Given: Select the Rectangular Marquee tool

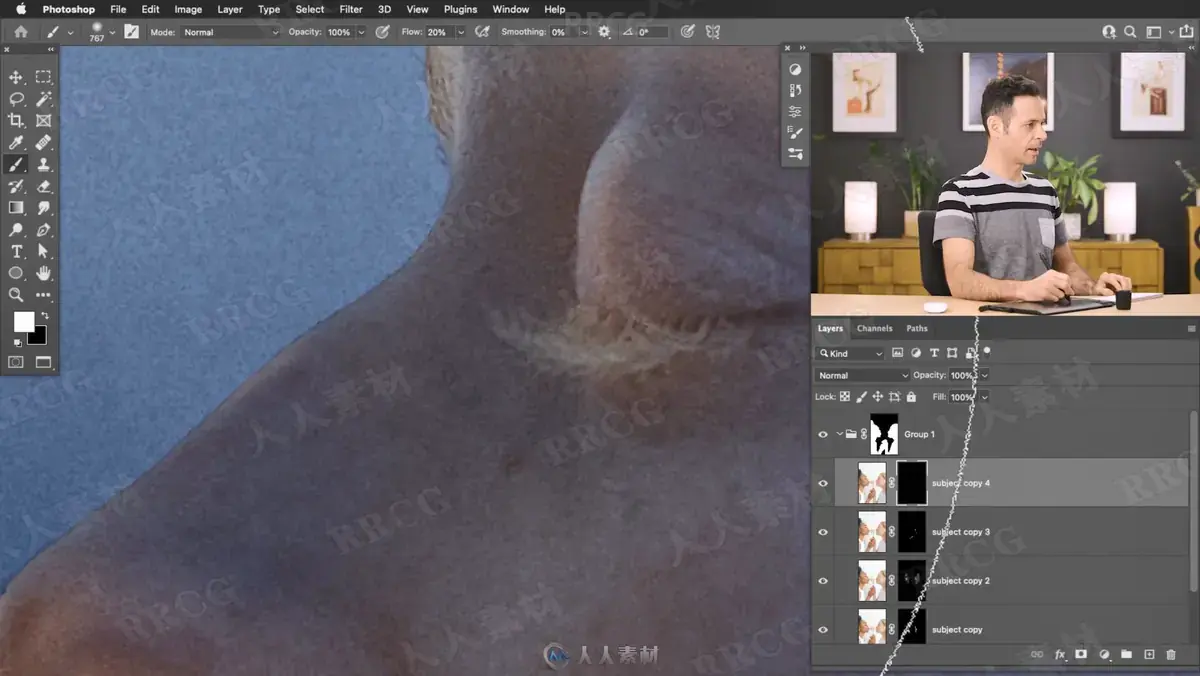Looking at the screenshot, I should [43, 77].
